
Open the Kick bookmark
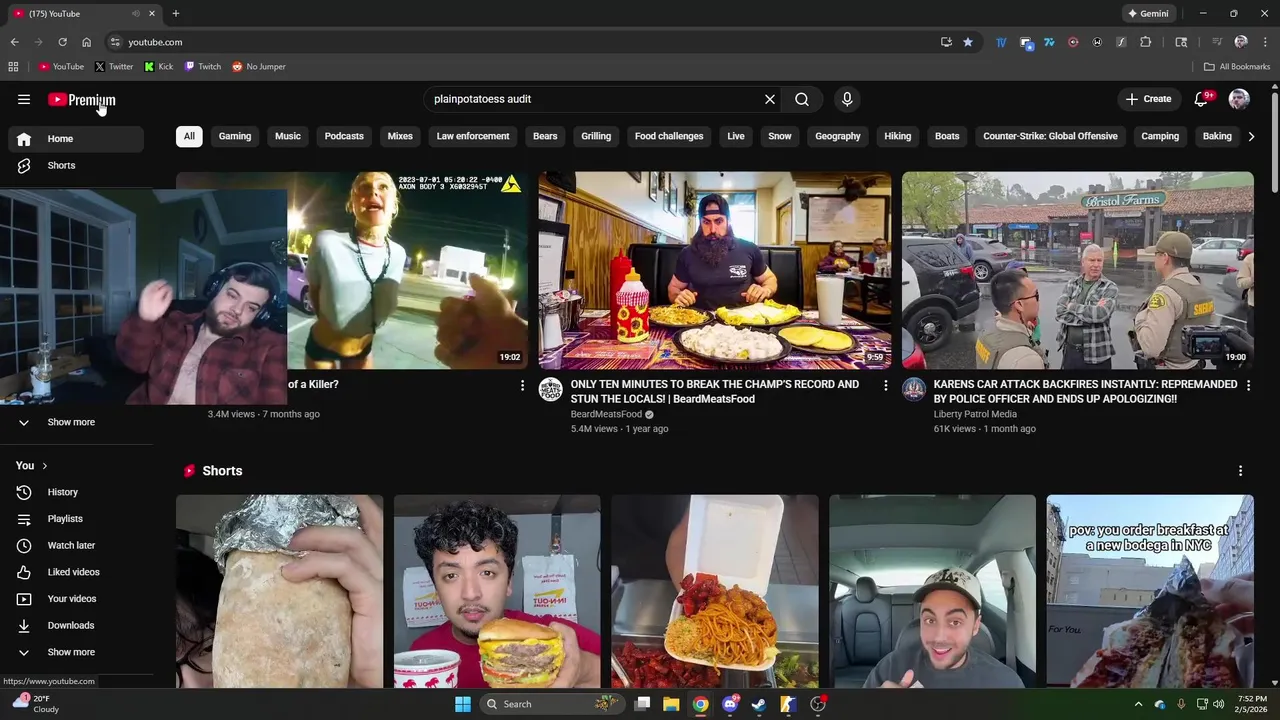159,67
